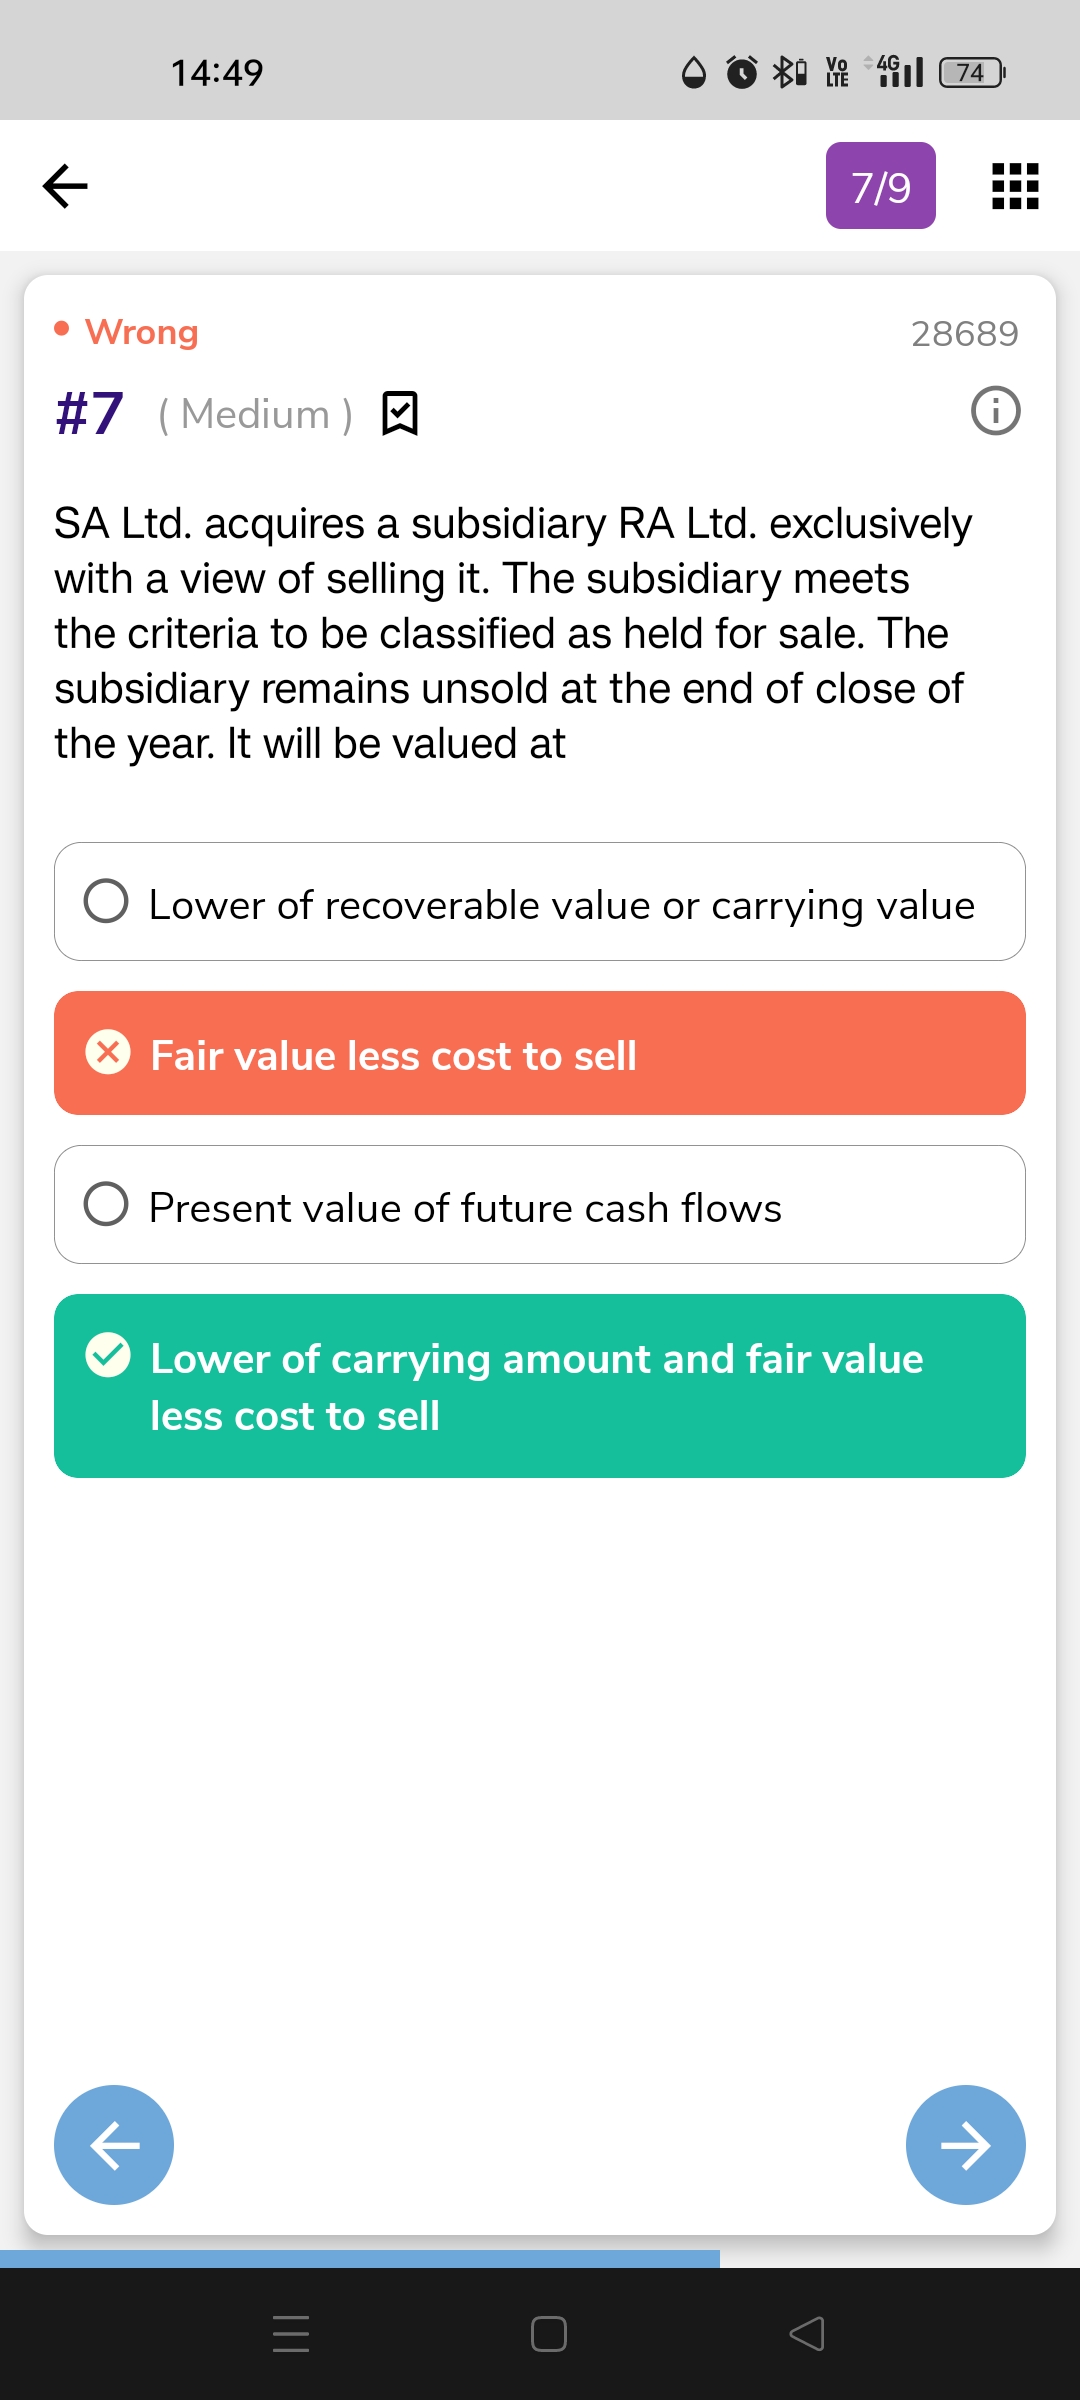Open the question info icon

(x=995, y=411)
